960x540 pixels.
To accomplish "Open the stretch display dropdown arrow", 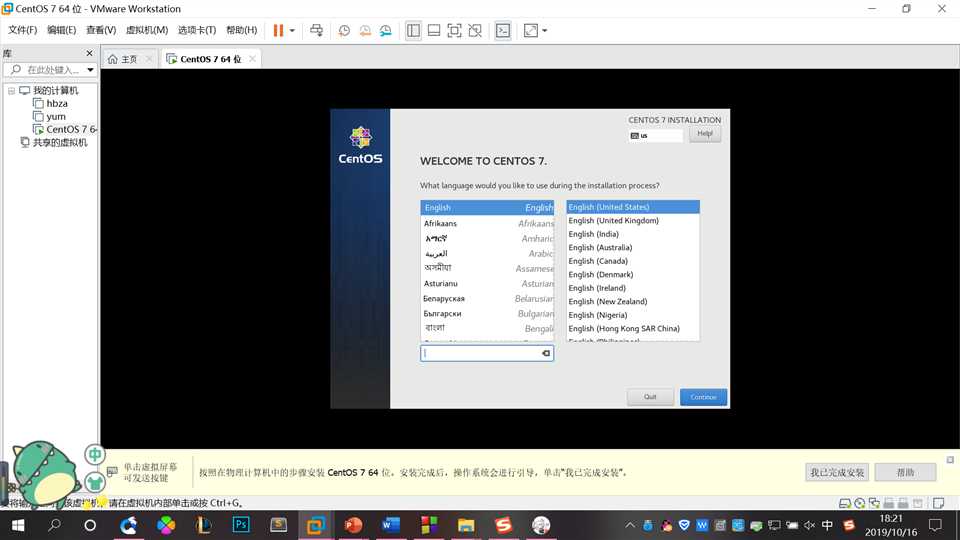I will [x=545, y=31].
